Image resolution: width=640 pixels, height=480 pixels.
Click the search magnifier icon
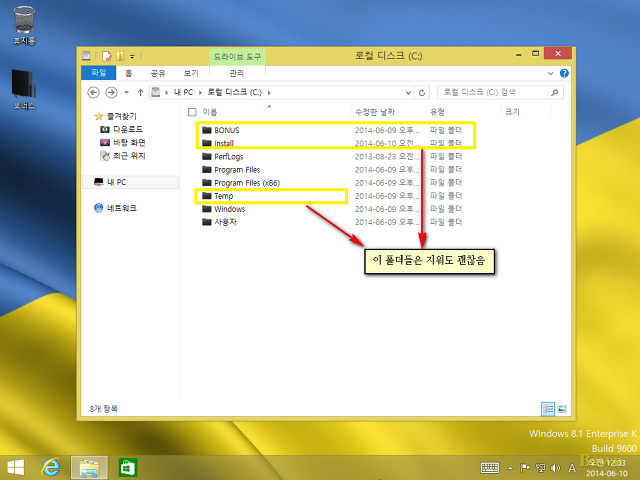coord(554,93)
